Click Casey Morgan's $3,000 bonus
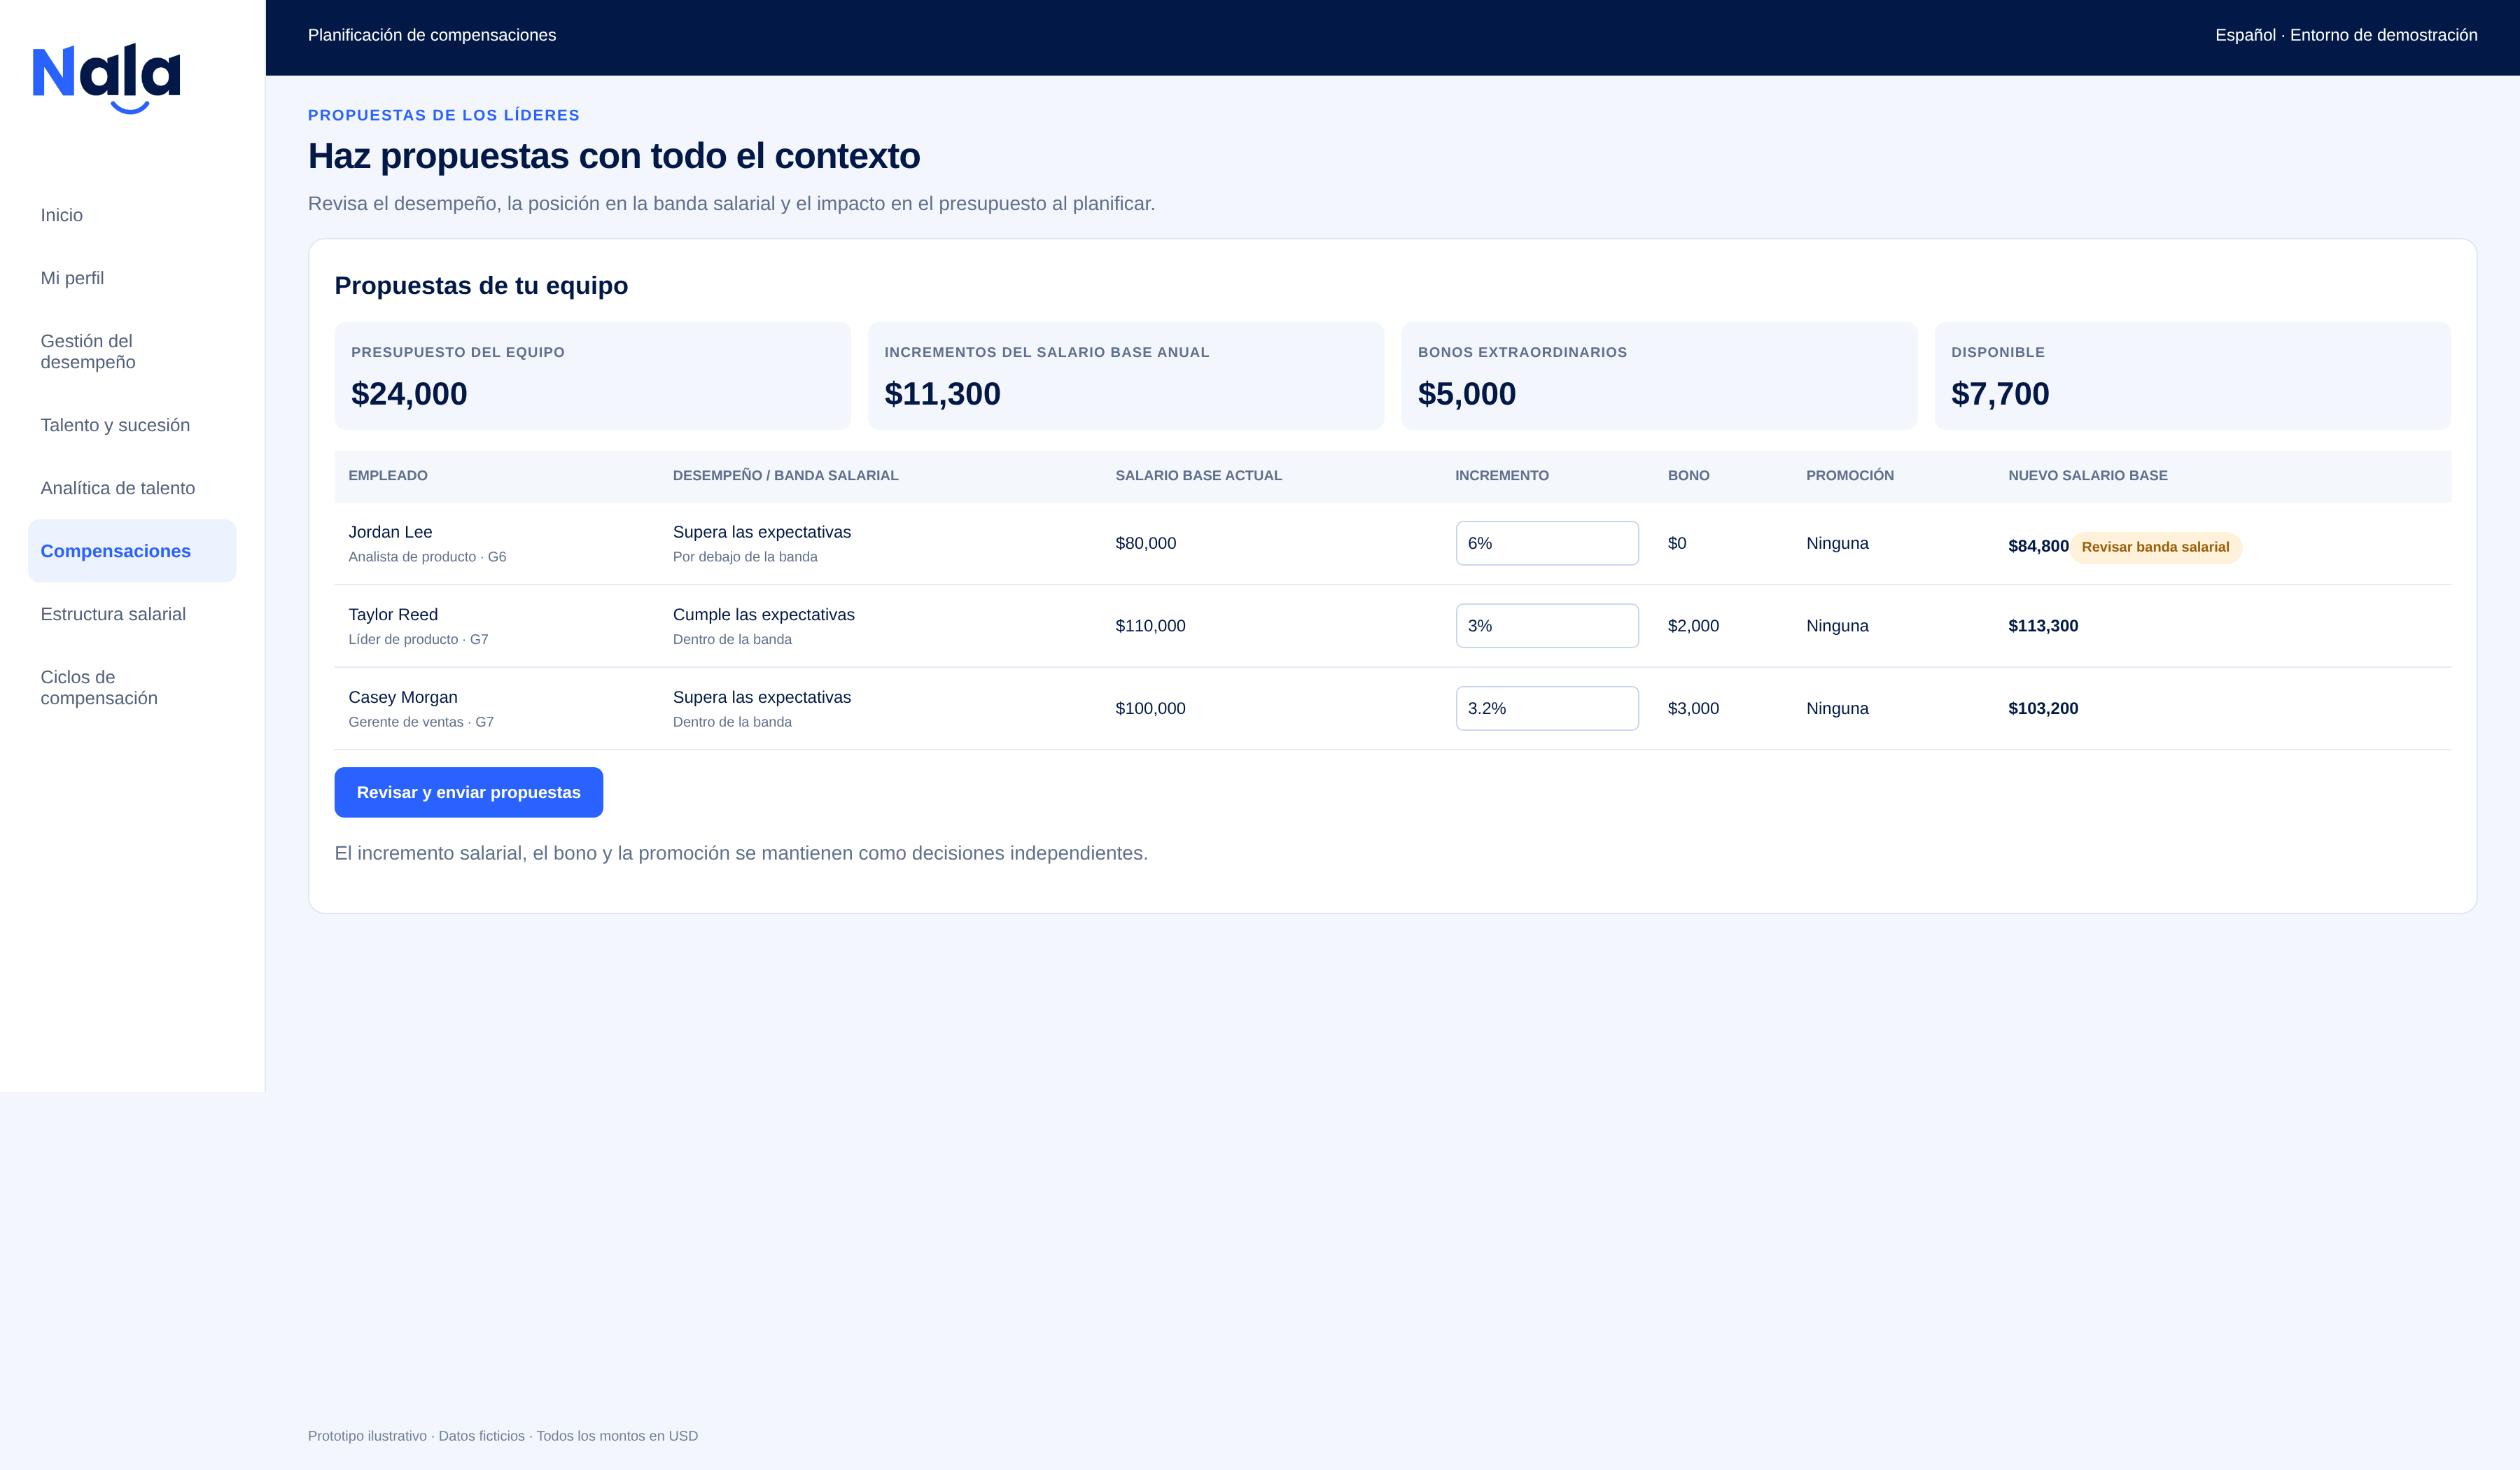Viewport: 2520px width, 1470px height. pyautogui.click(x=1693, y=708)
